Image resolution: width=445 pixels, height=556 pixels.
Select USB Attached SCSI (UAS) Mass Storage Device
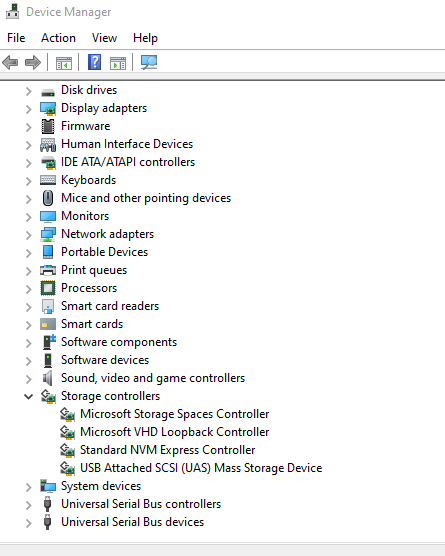tap(201, 468)
